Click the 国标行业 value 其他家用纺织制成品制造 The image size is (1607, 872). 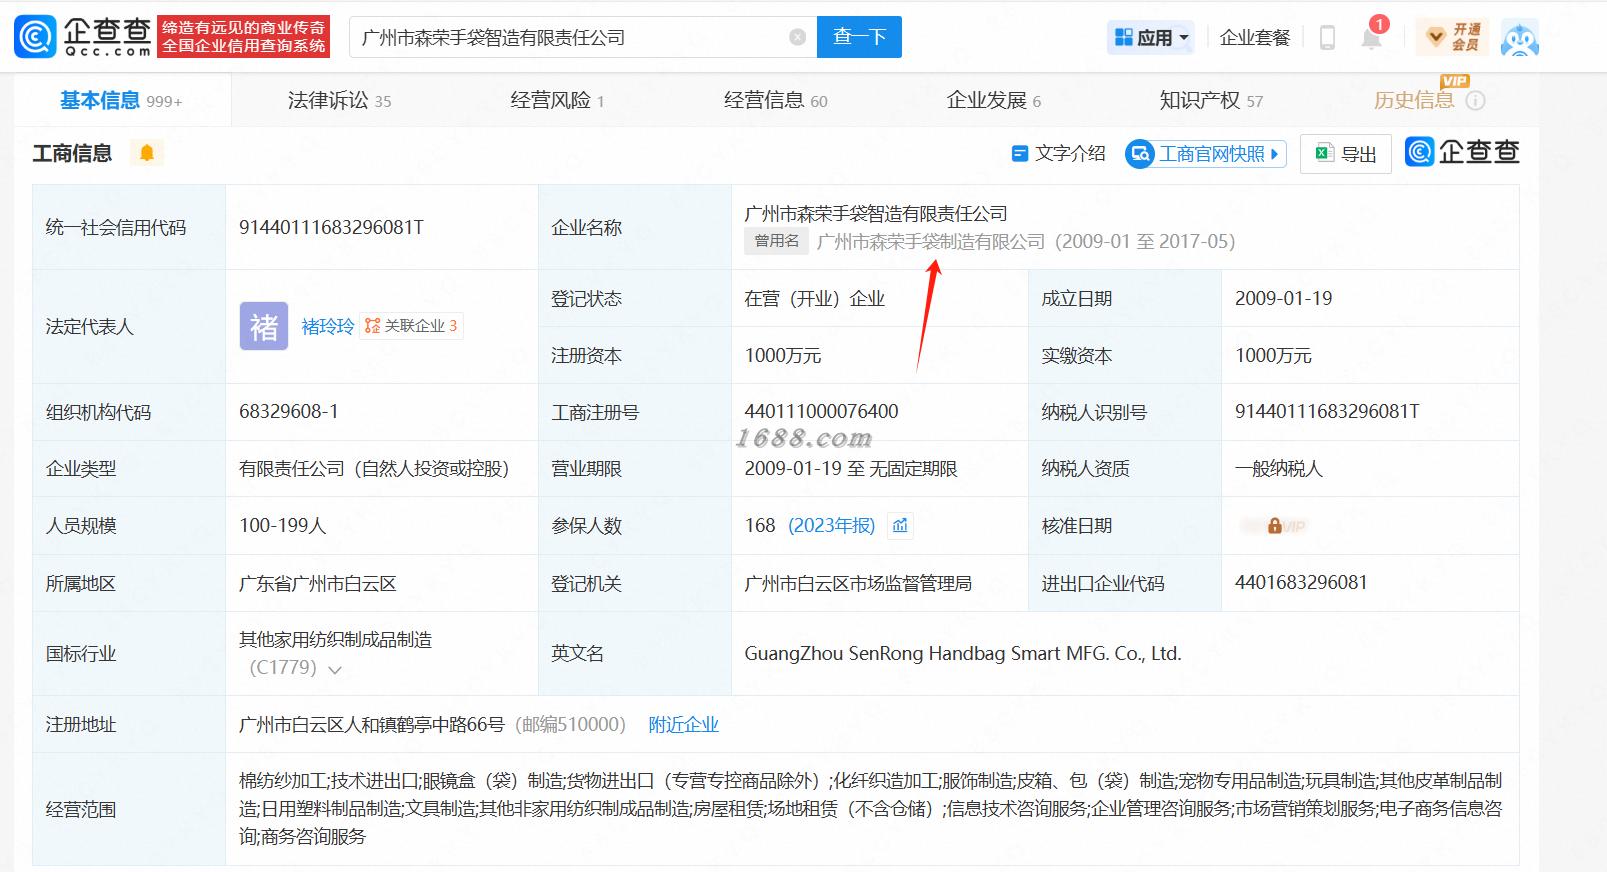[336, 640]
